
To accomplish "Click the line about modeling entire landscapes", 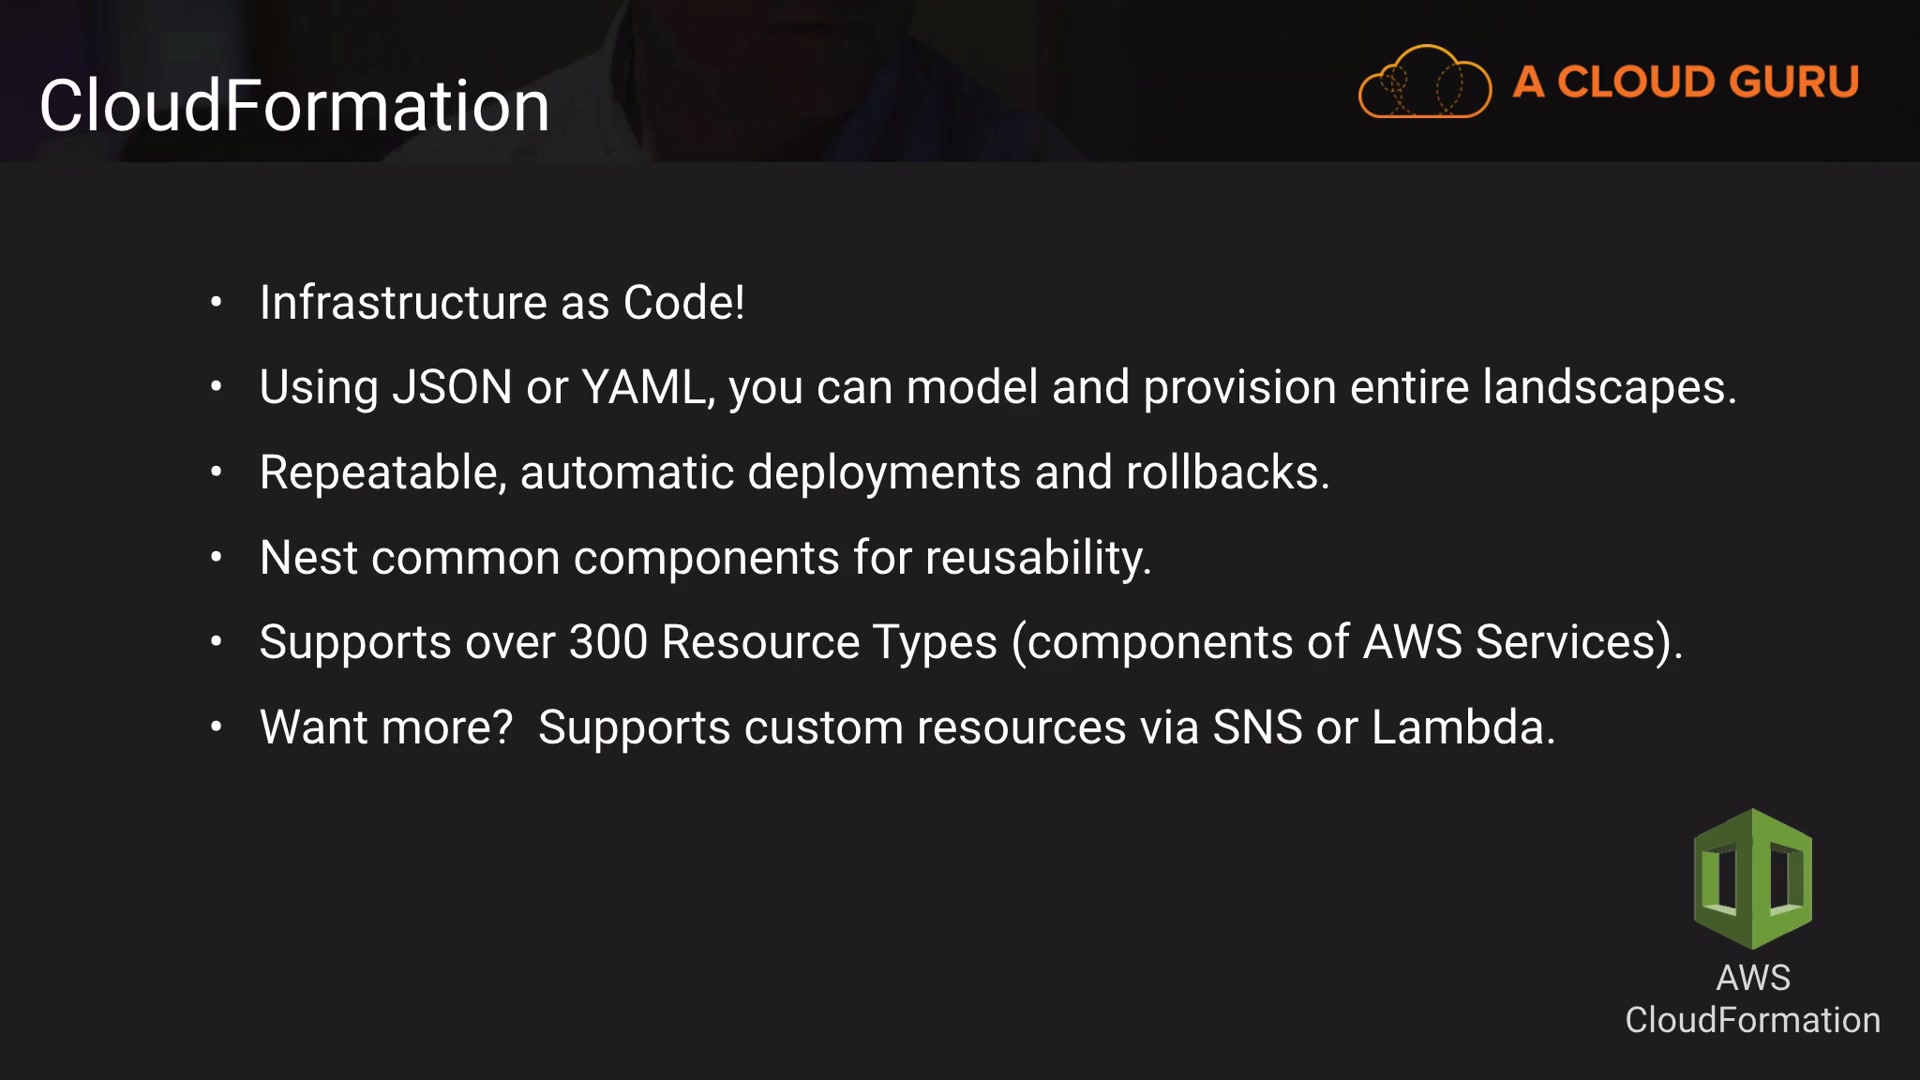I will tap(997, 387).
